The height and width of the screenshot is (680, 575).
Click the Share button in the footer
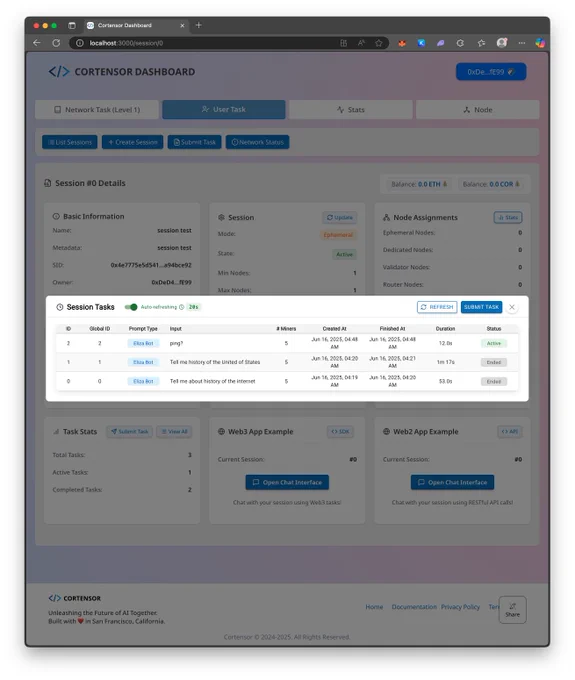coord(513,610)
